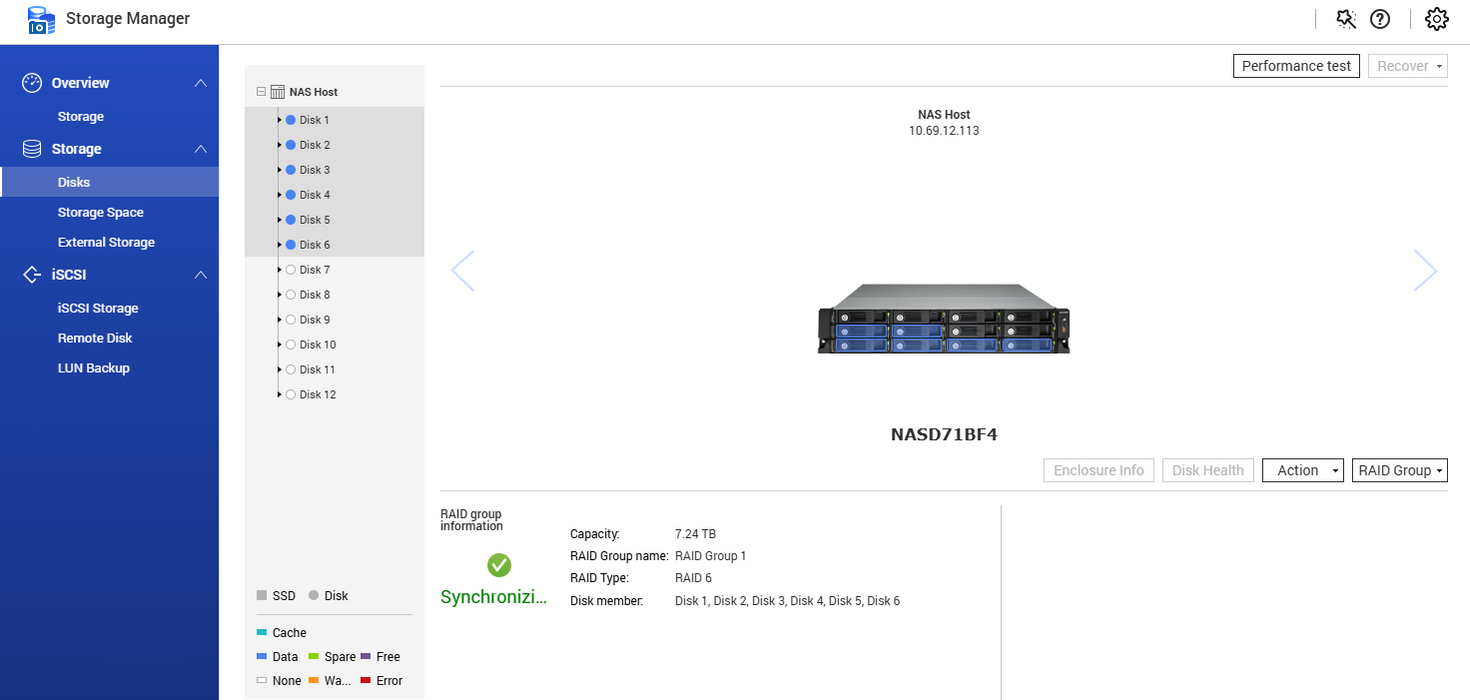Show previous enclosure with left arrow
Image resolution: width=1470 pixels, height=700 pixels.
pyautogui.click(x=462, y=270)
